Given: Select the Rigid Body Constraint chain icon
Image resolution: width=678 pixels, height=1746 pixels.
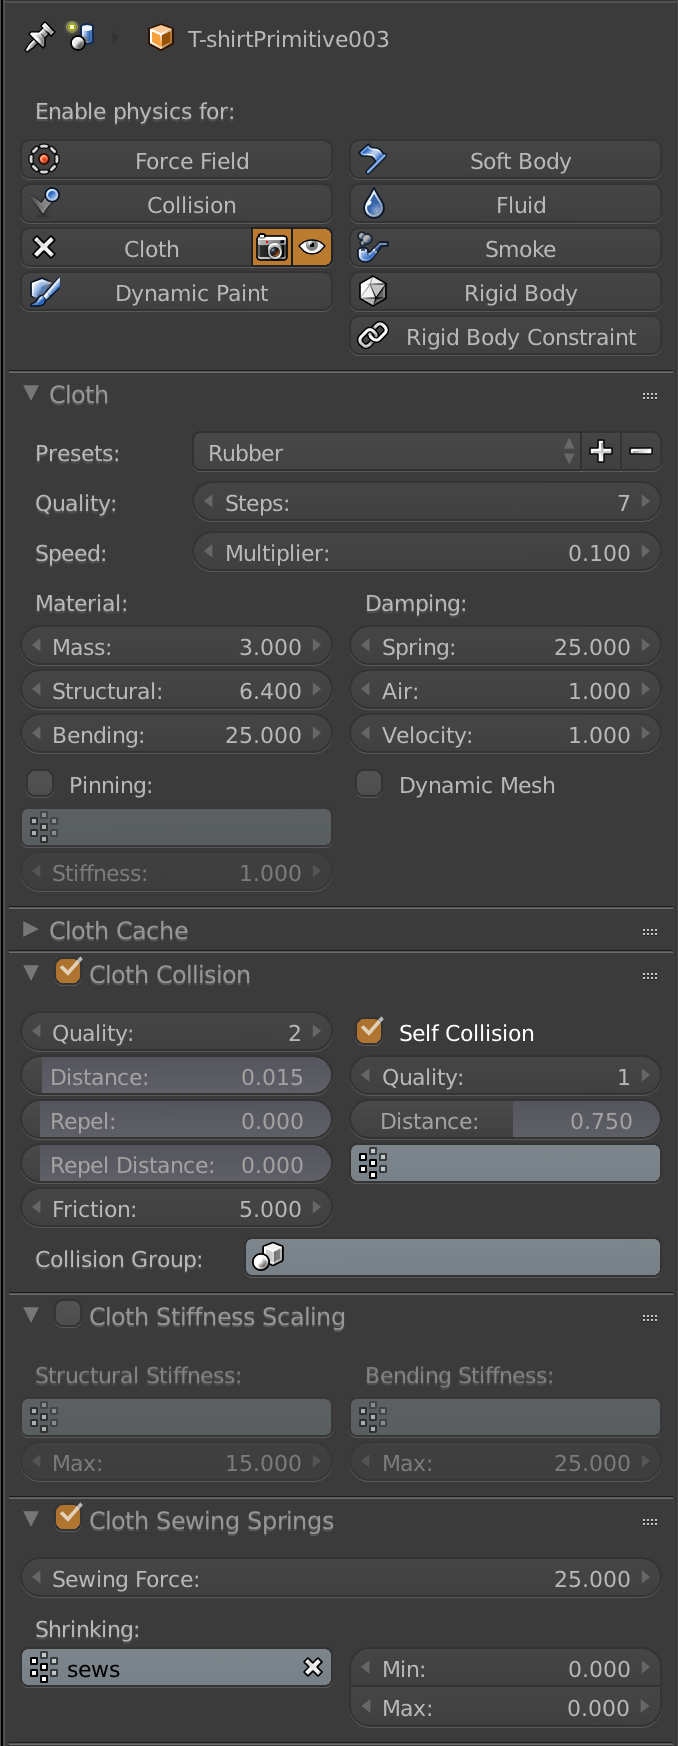Looking at the screenshot, I should 371,336.
